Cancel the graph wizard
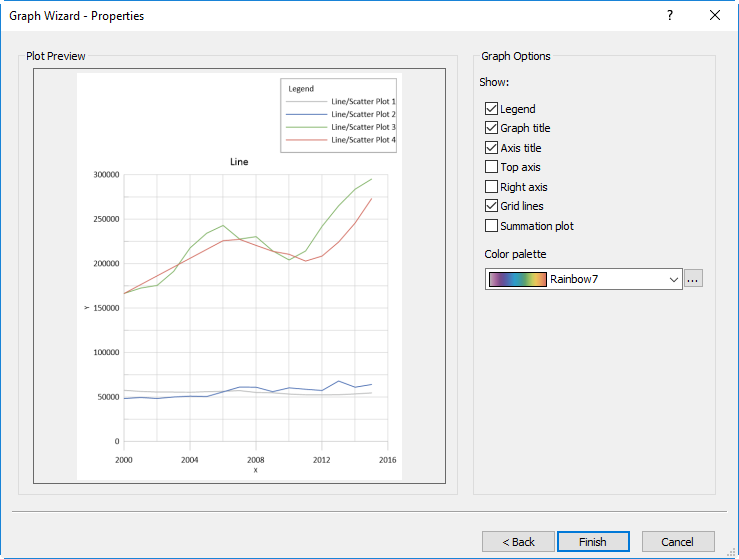Screen dimensions: 739x559 (x=678, y=542)
